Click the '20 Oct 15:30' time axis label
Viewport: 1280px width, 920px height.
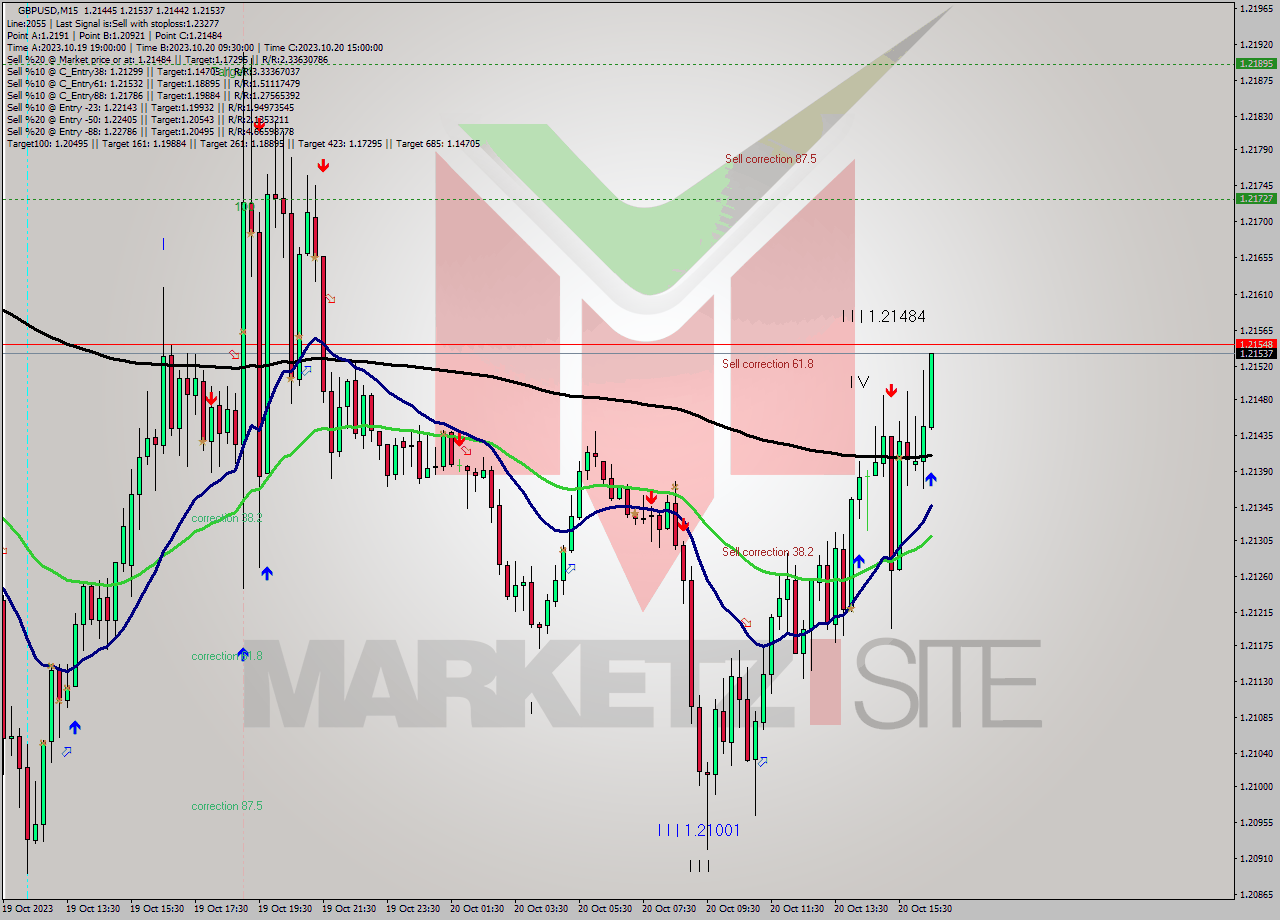coord(926,909)
